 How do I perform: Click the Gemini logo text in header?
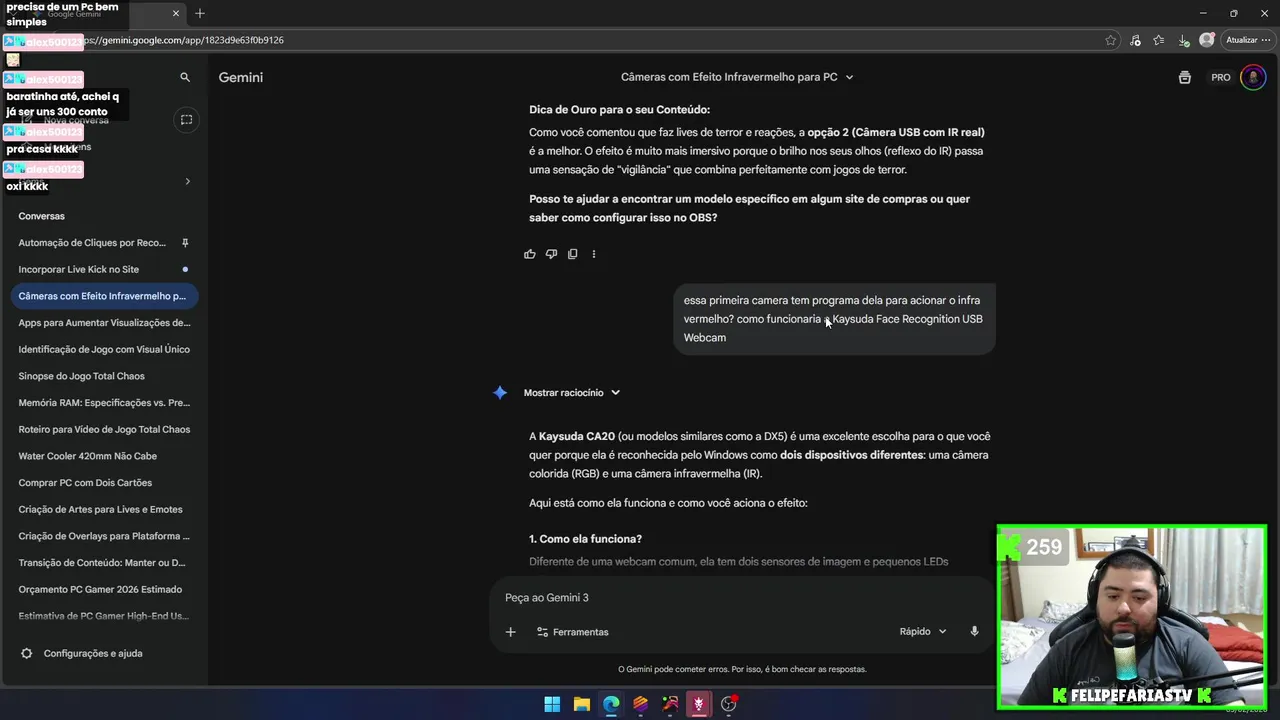(241, 77)
